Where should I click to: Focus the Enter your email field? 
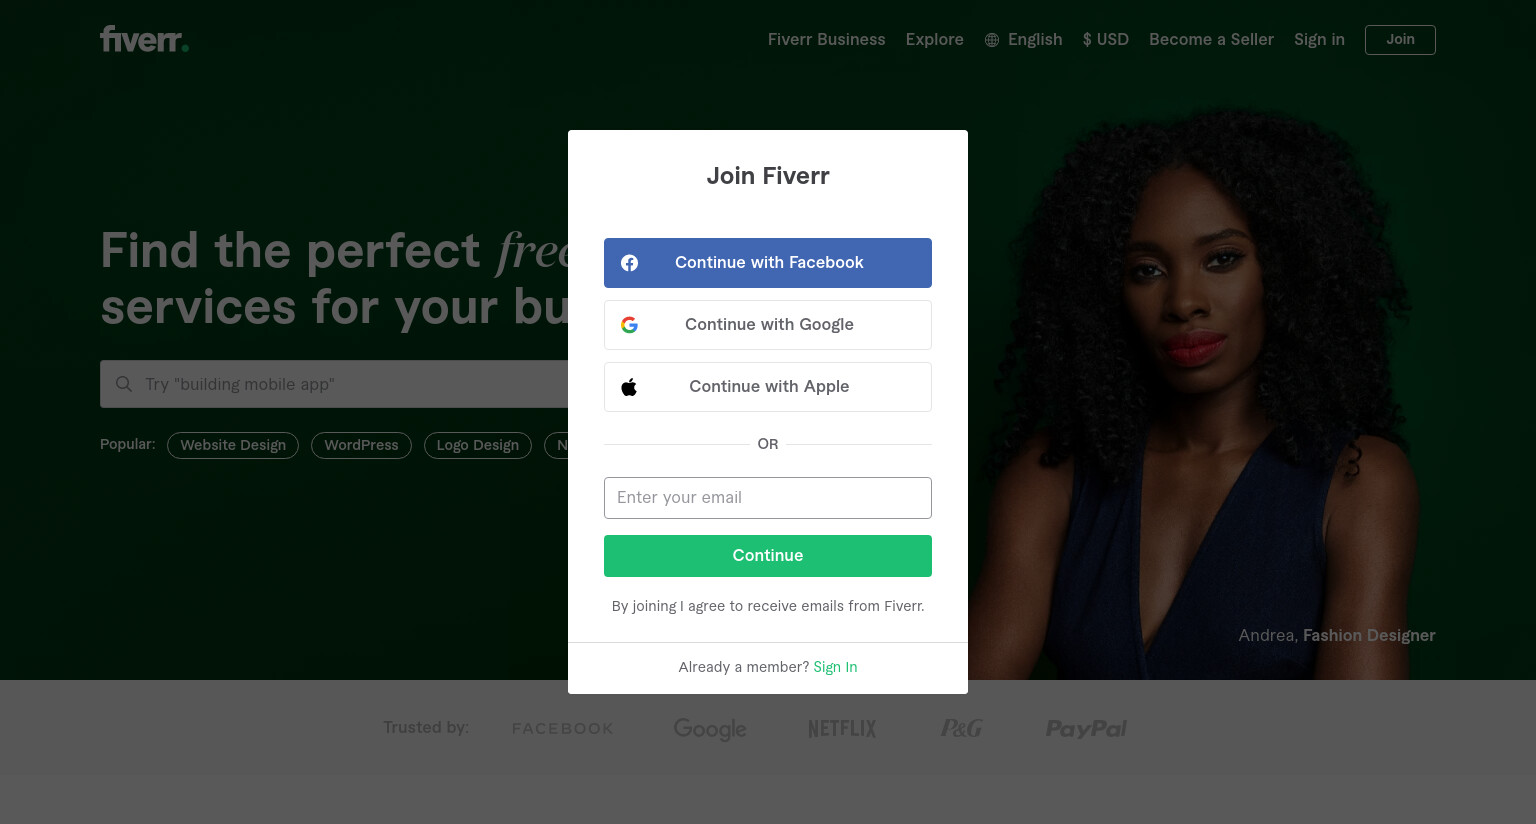click(x=768, y=498)
